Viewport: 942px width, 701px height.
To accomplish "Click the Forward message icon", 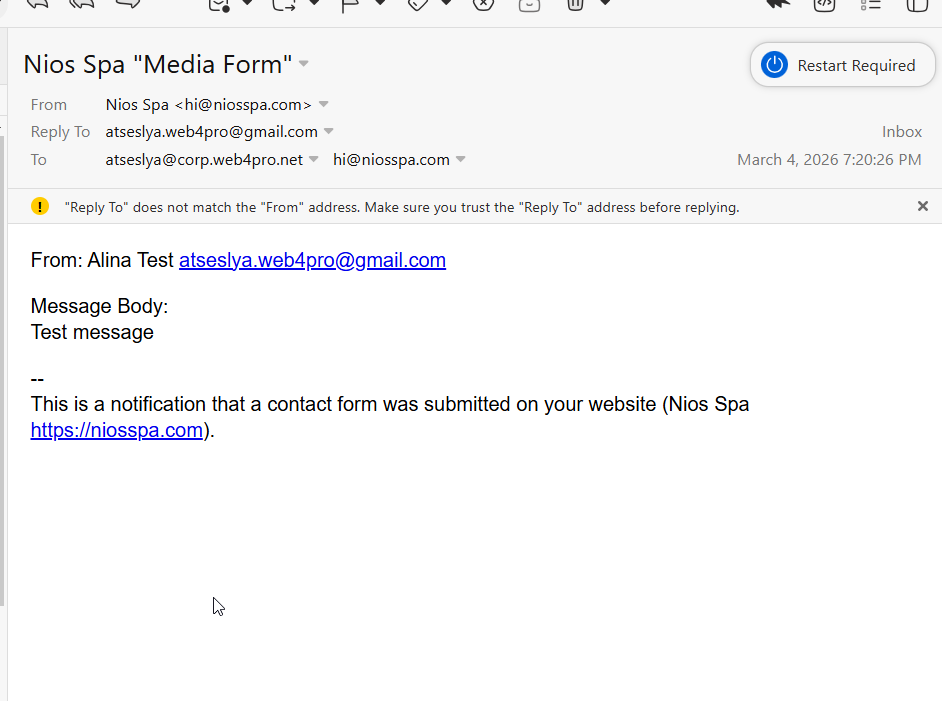I will pos(128,4).
